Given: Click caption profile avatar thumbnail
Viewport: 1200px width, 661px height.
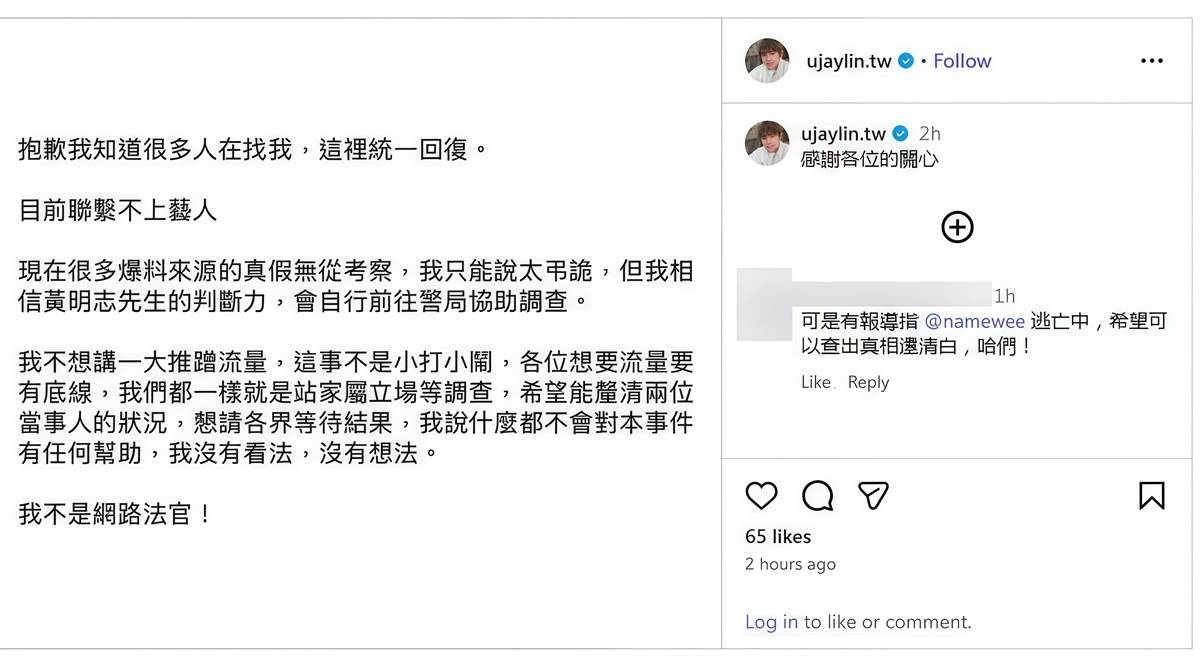Looking at the screenshot, I should click(768, 143).
